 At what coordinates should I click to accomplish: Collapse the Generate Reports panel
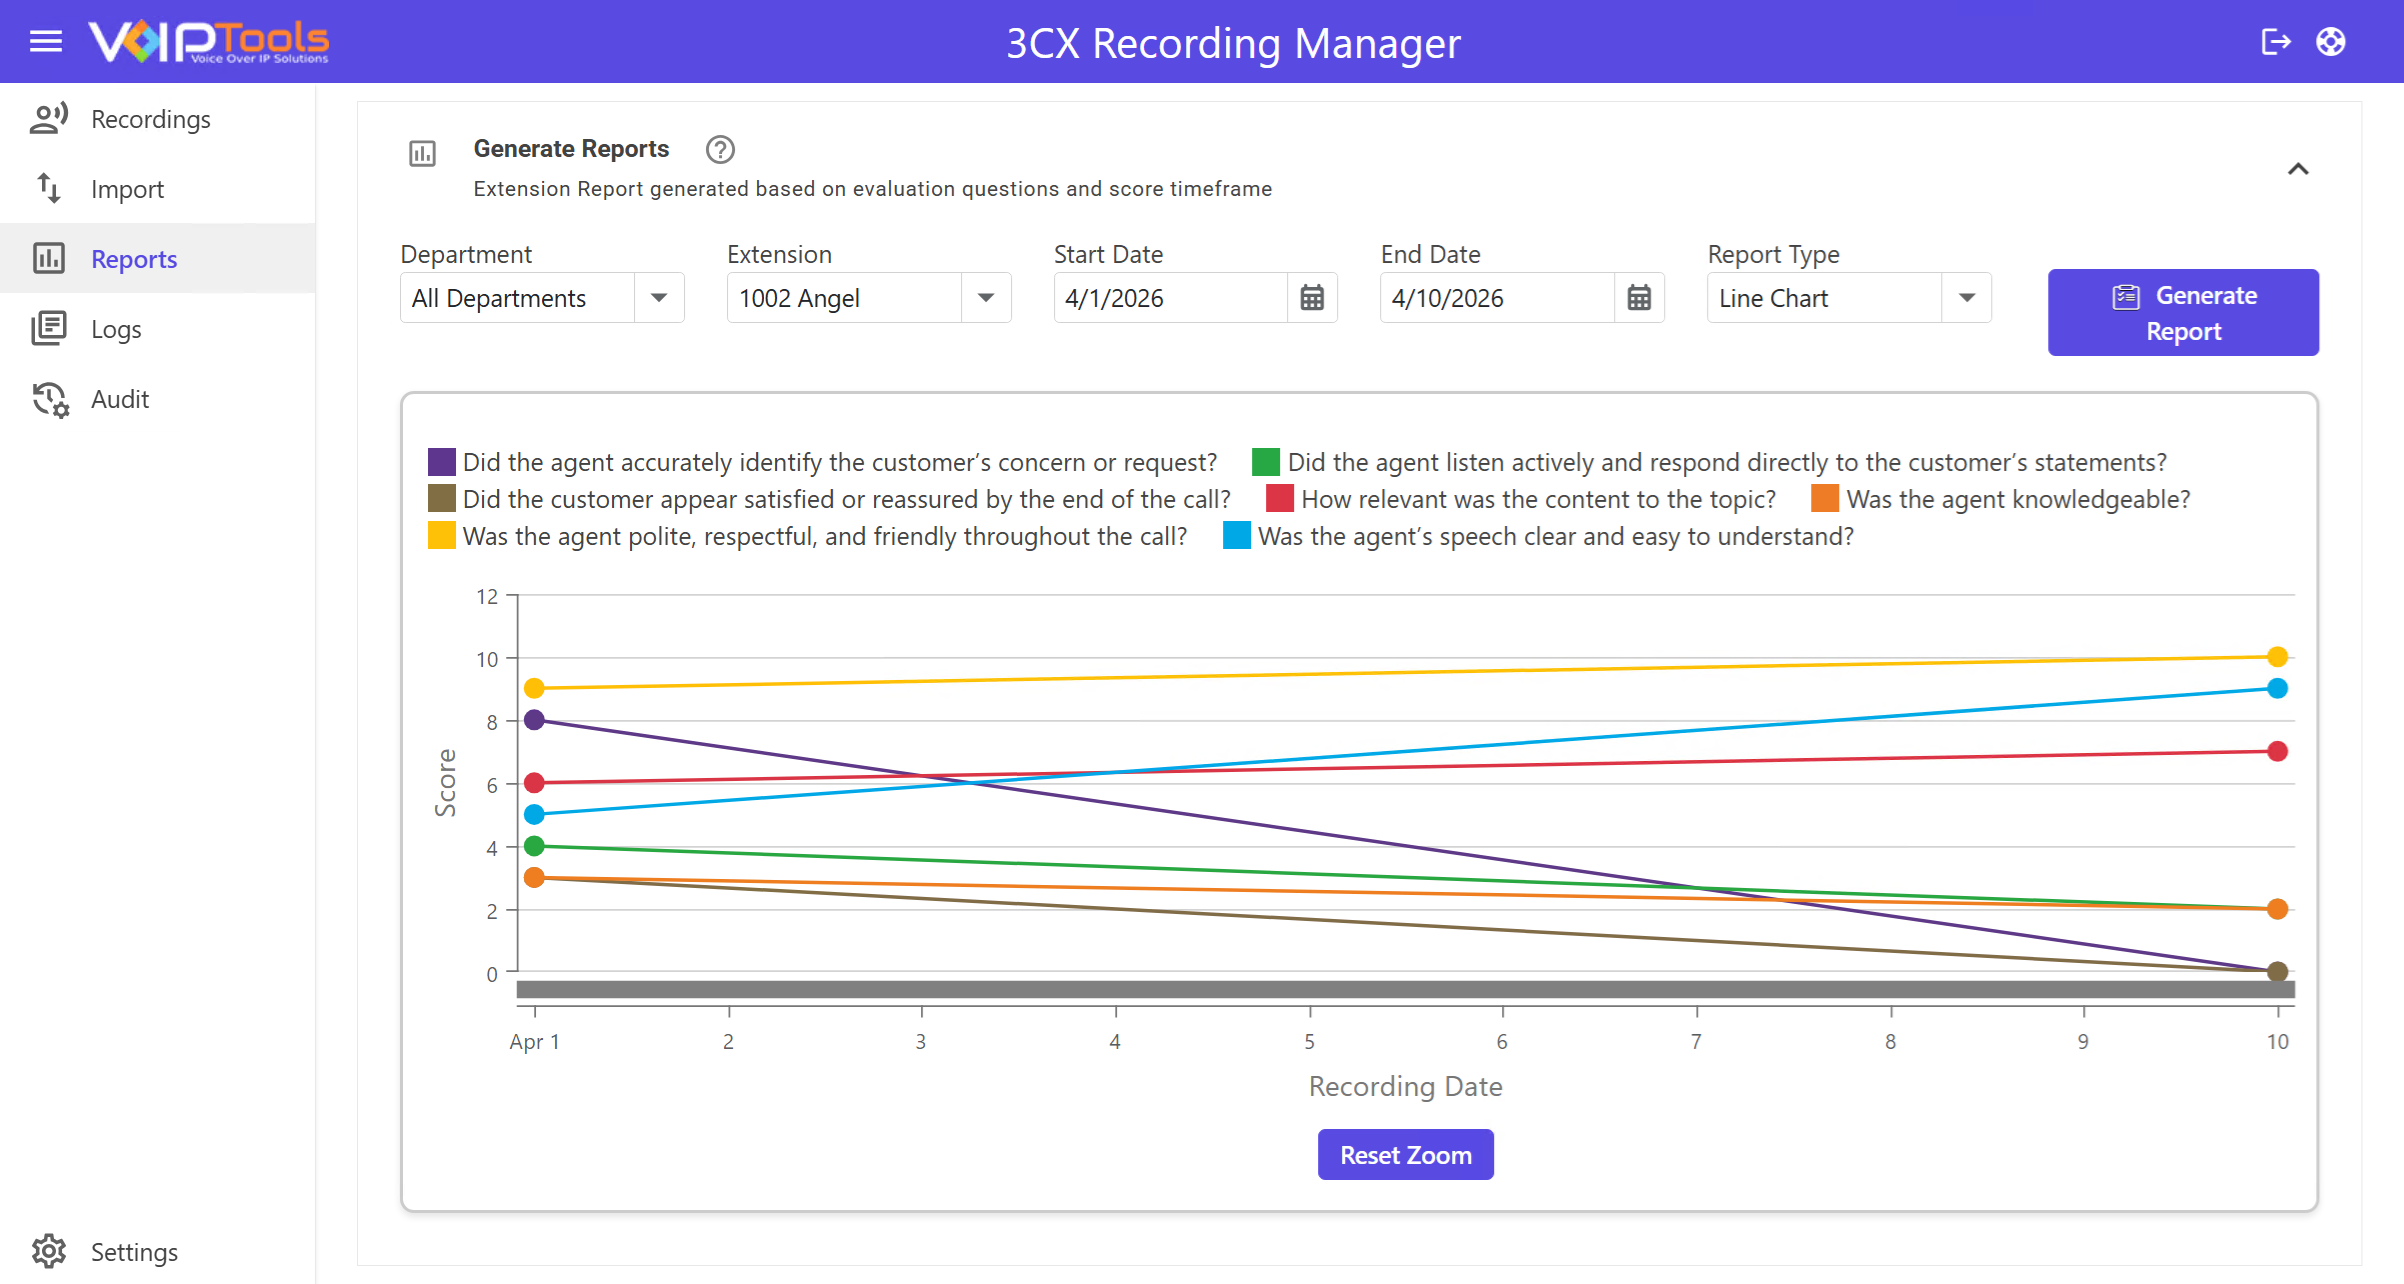pyautogui.click(x=2297, y=169)
